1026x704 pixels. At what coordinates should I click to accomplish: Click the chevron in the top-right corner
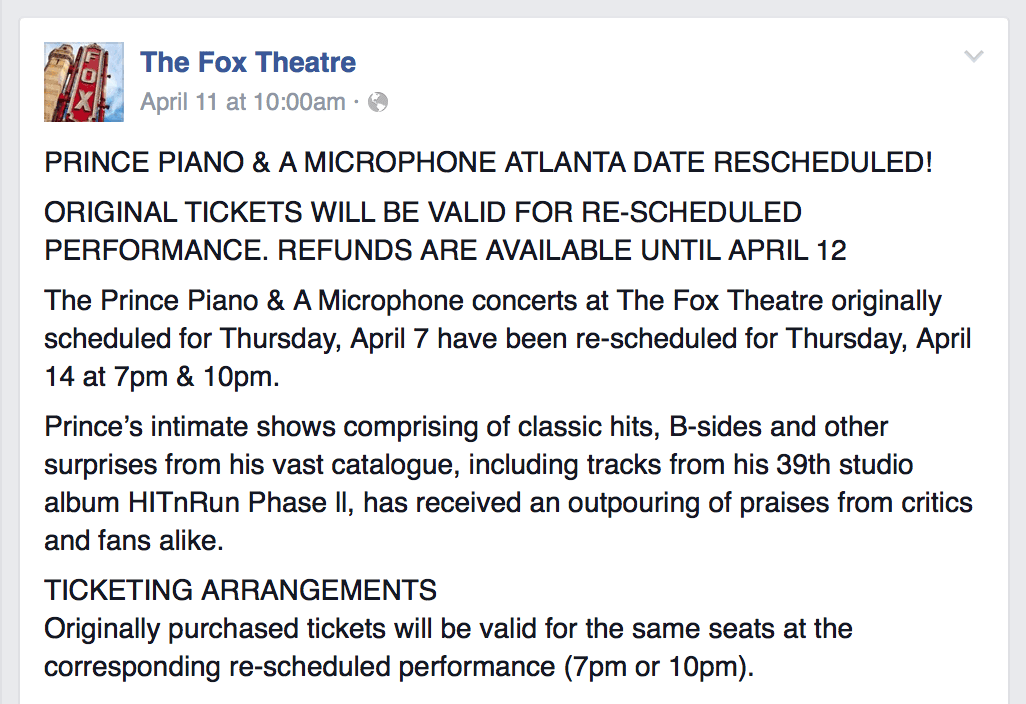pyautogui.click(x=974, y=57)
